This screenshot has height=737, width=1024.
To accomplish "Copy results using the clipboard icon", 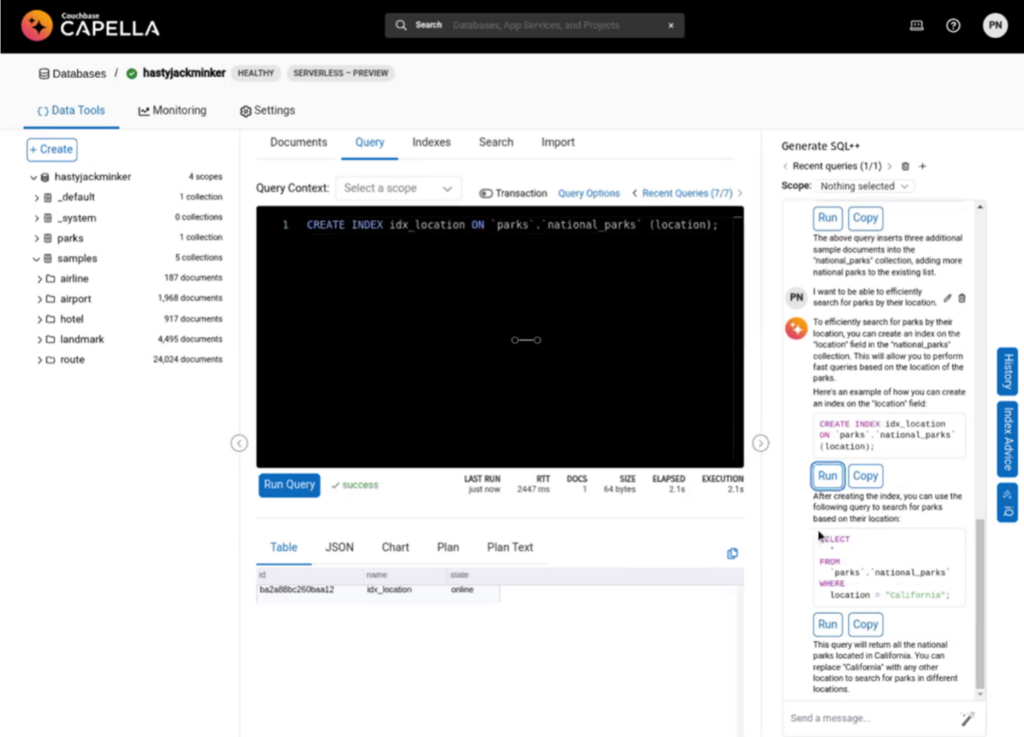I will [x=732, y=554].
